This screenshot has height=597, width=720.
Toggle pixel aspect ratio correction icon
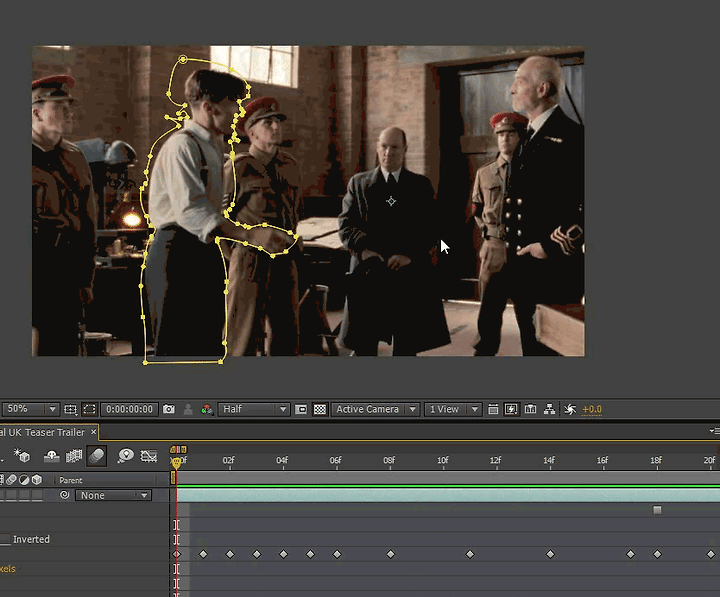[x=493, y=409]
